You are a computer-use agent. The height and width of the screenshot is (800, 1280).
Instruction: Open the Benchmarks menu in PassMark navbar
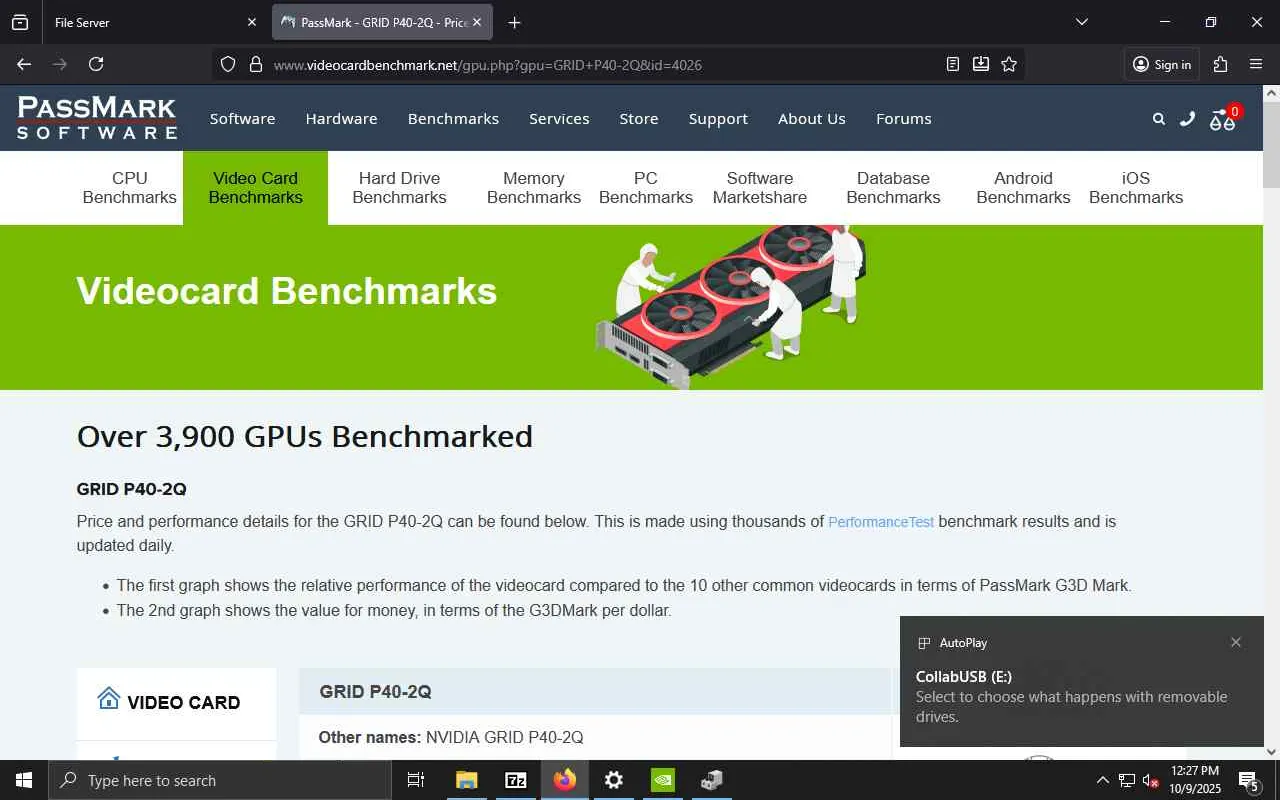(453, 118)
